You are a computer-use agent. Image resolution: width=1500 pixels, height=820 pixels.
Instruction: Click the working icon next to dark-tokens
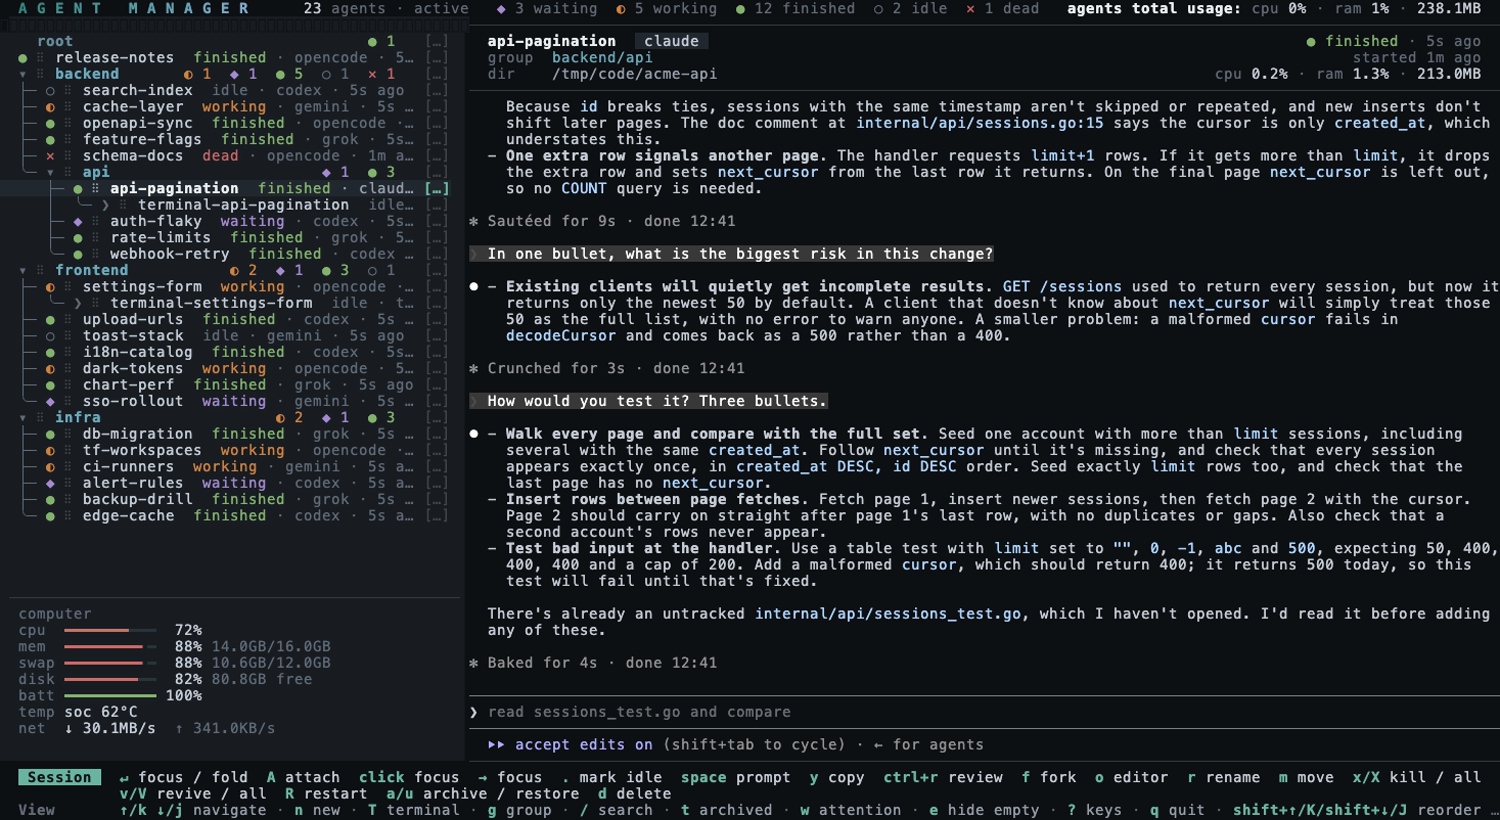[50, 368]
